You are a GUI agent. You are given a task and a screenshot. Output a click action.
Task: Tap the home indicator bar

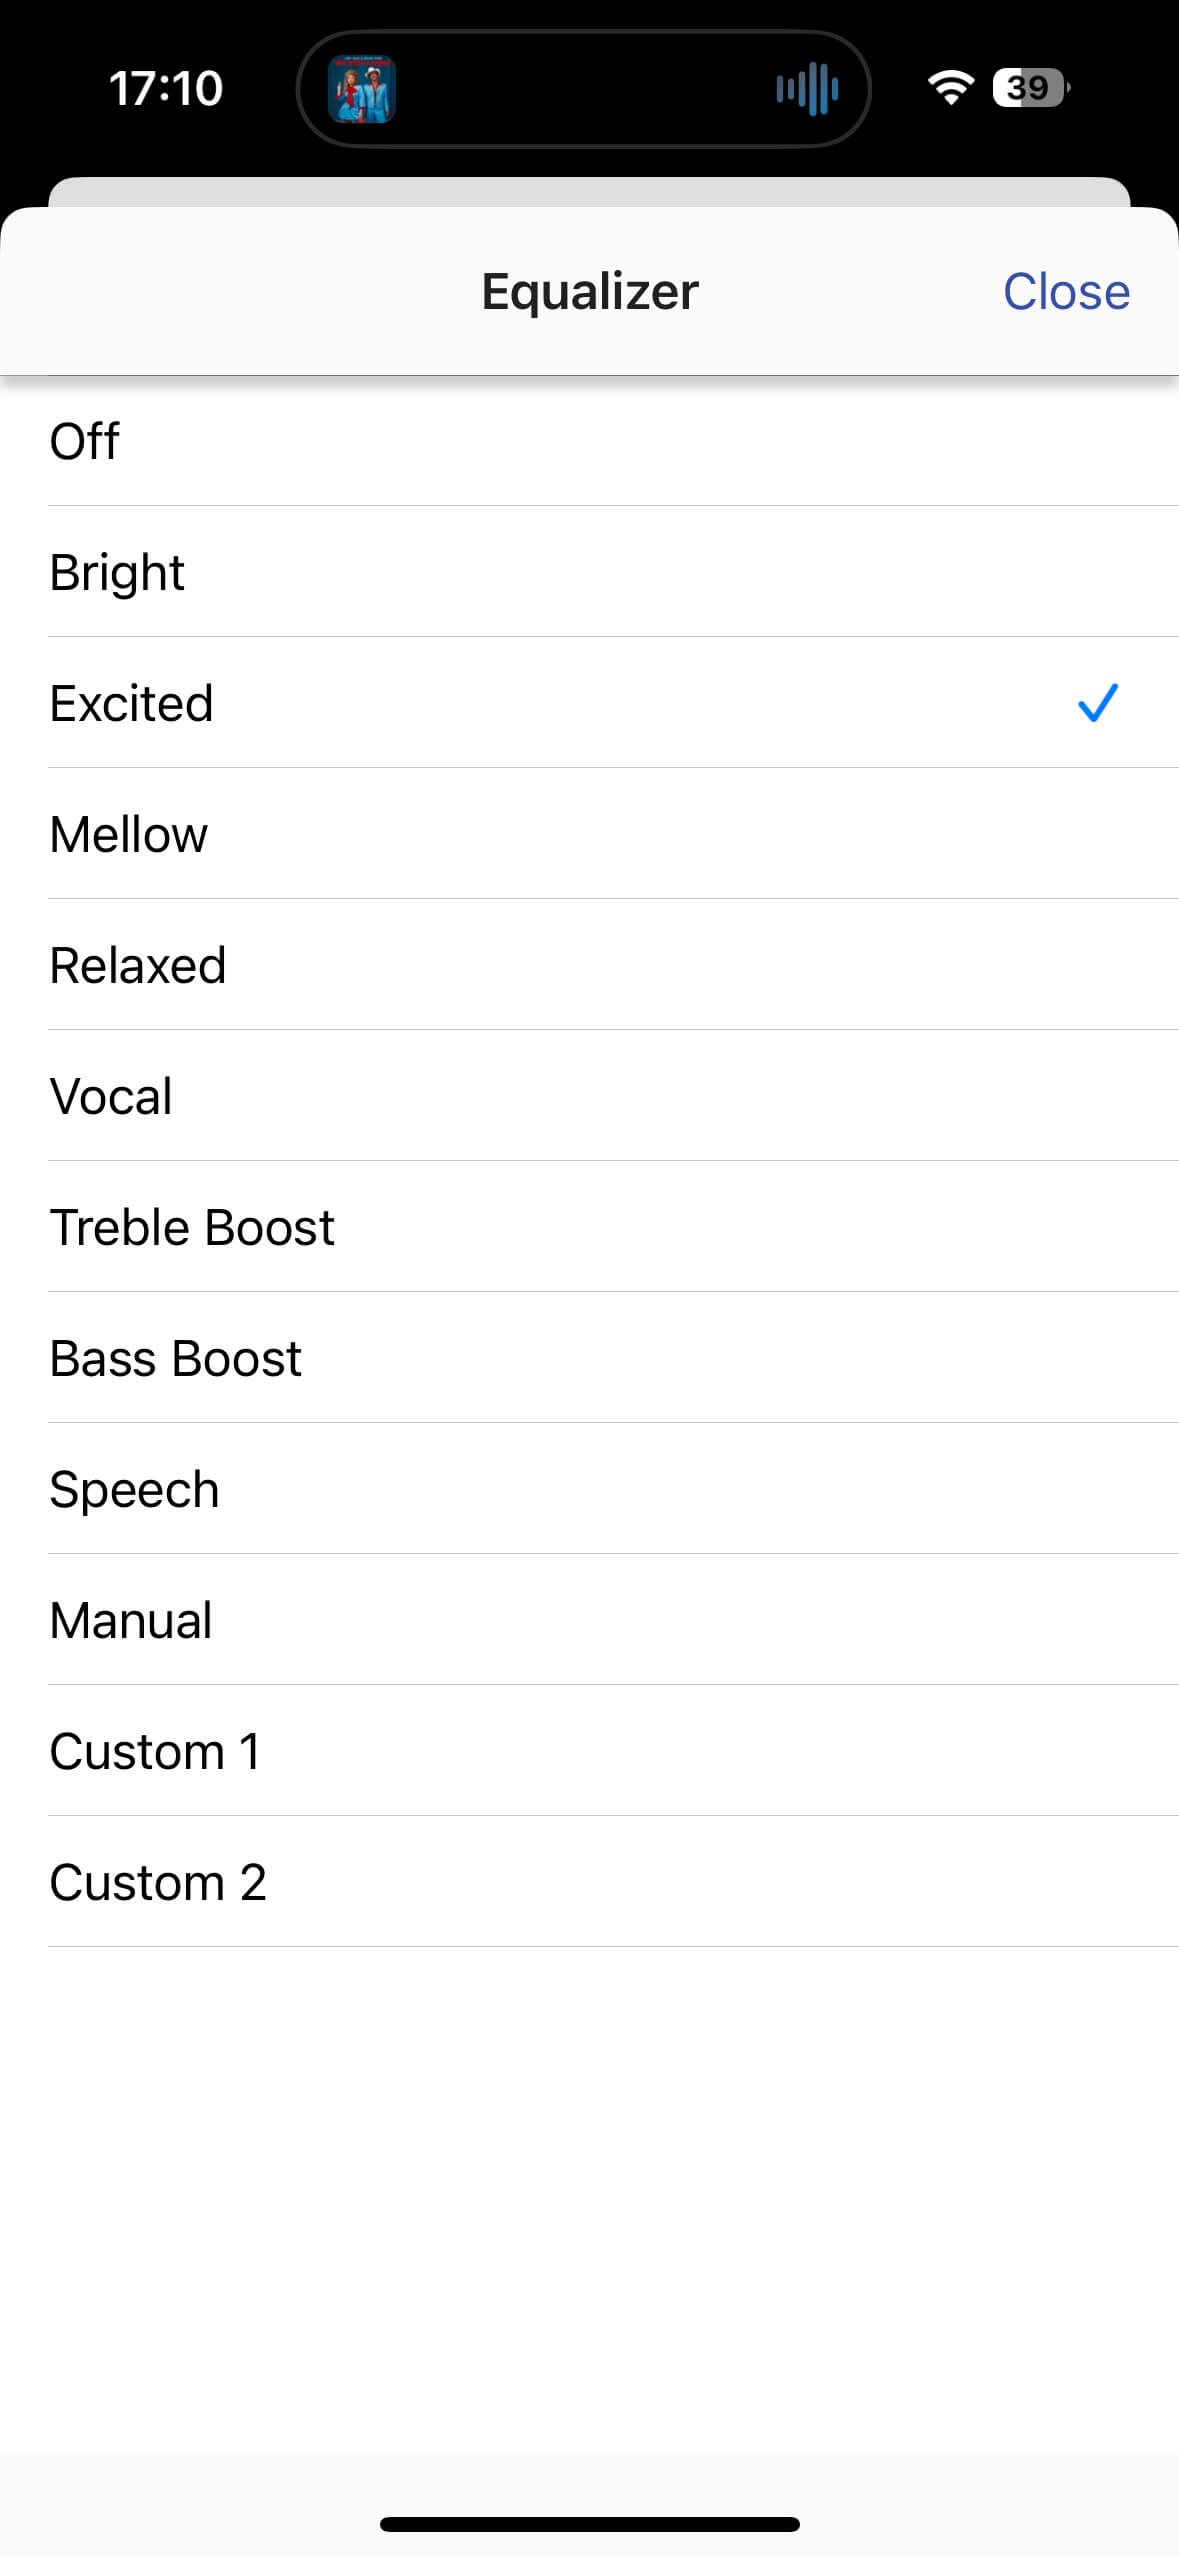click(x=589, y=2524)
